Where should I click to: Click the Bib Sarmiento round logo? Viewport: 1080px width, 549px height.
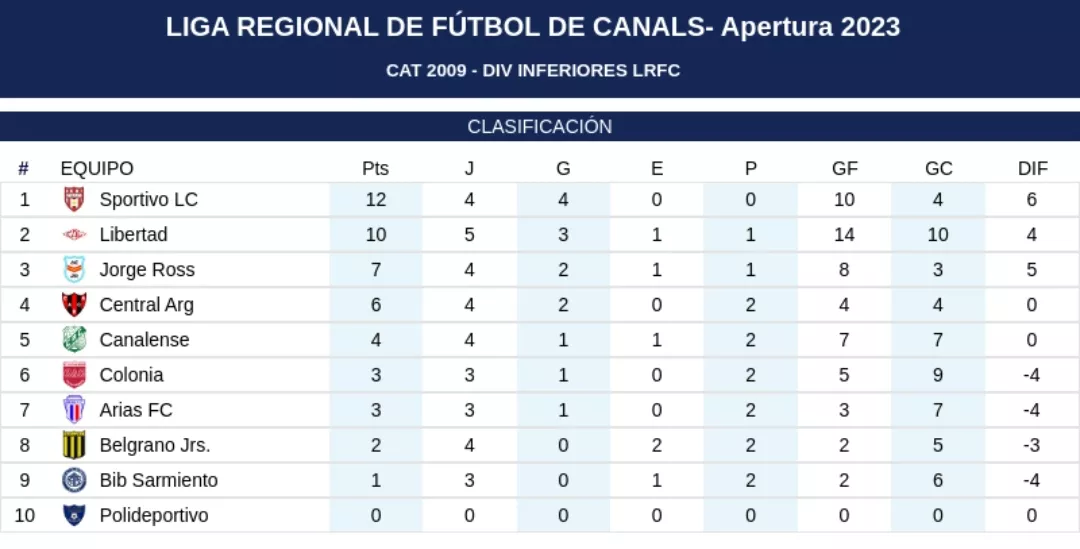(74, 480)
